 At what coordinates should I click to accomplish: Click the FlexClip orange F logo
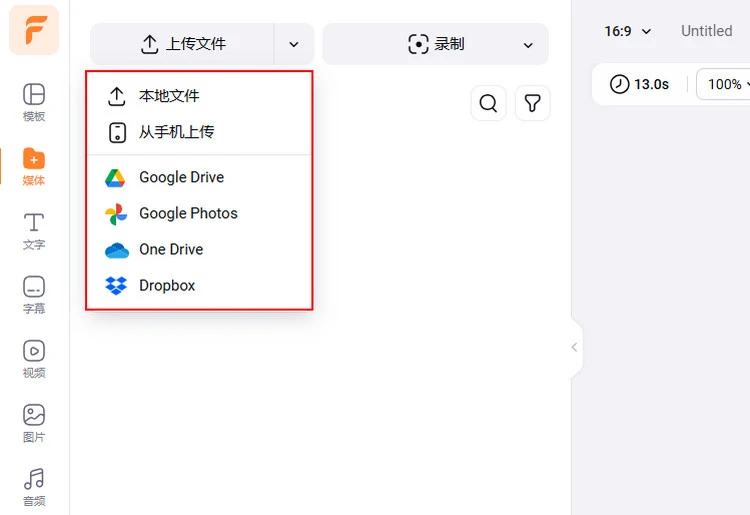[x=34, y=30]
